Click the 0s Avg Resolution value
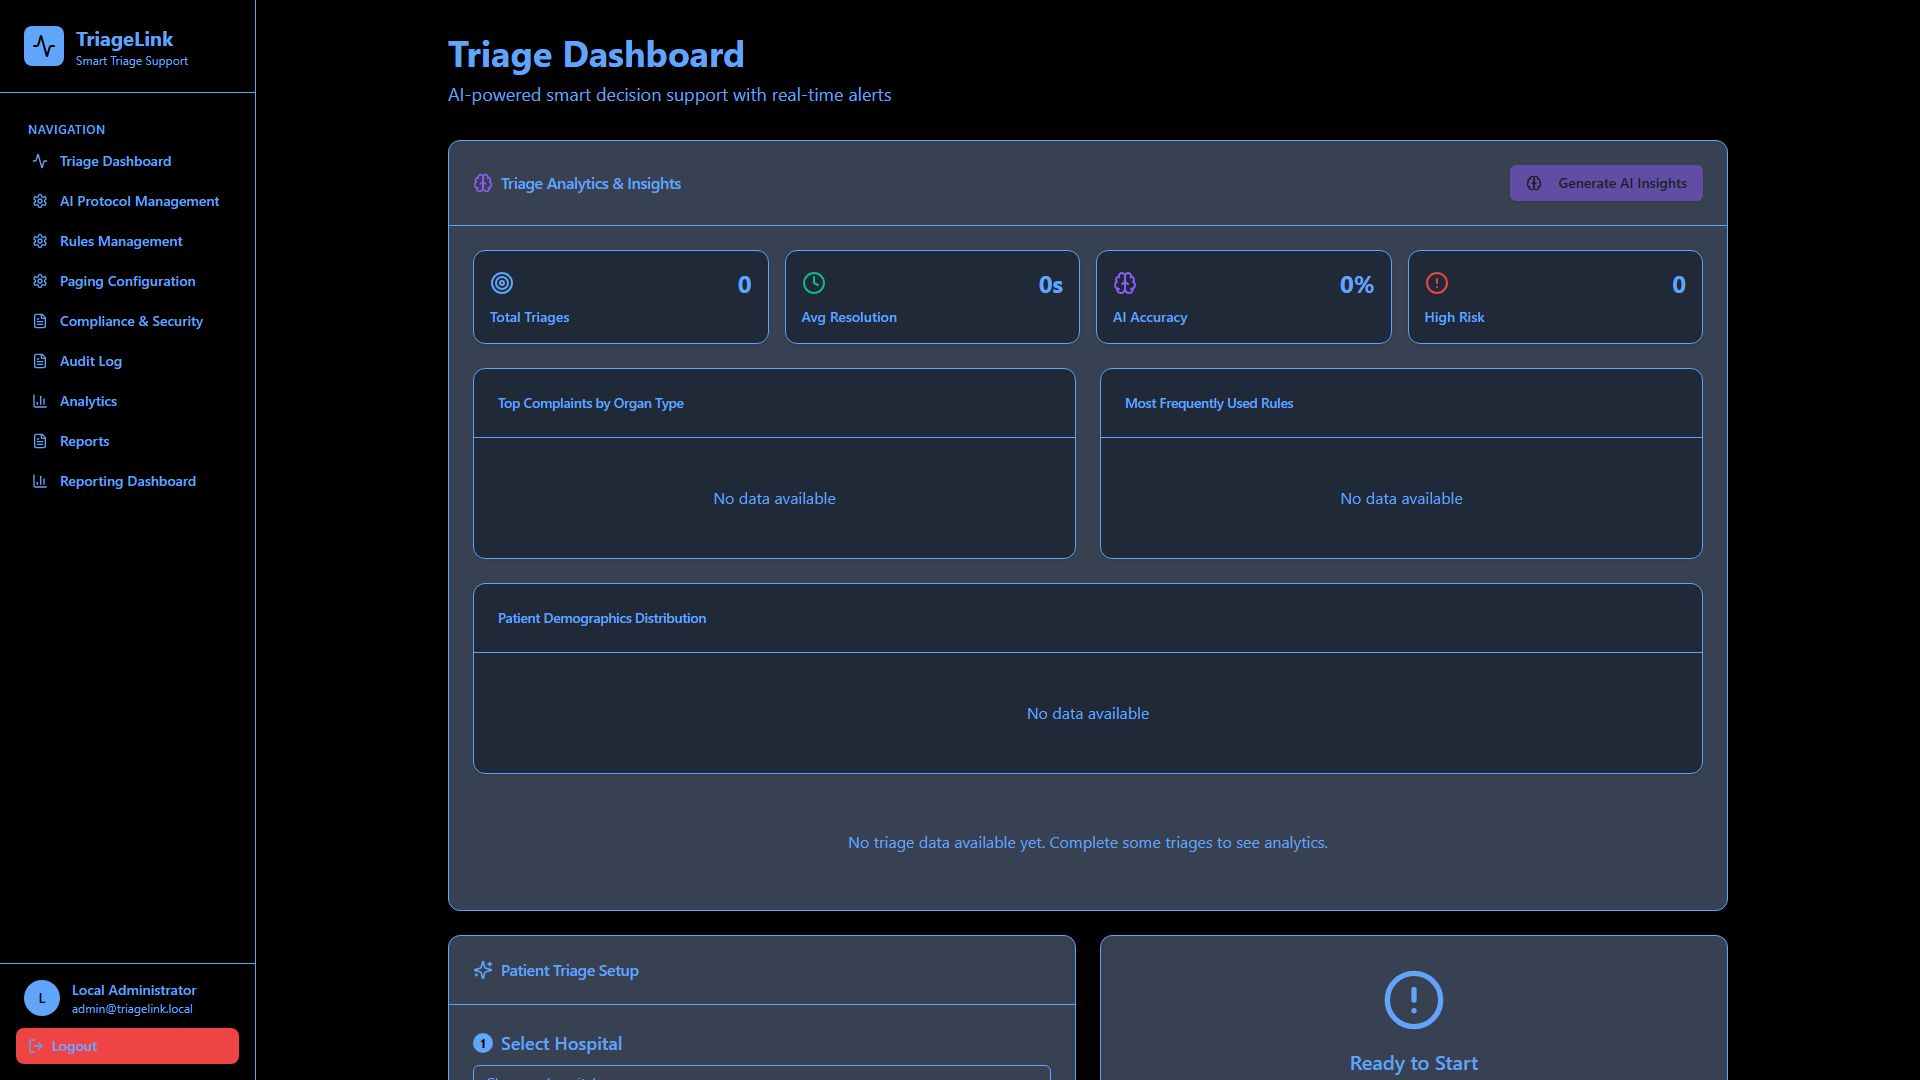The height and width of the screenshot is (1080, 1920). point(1051,285)
